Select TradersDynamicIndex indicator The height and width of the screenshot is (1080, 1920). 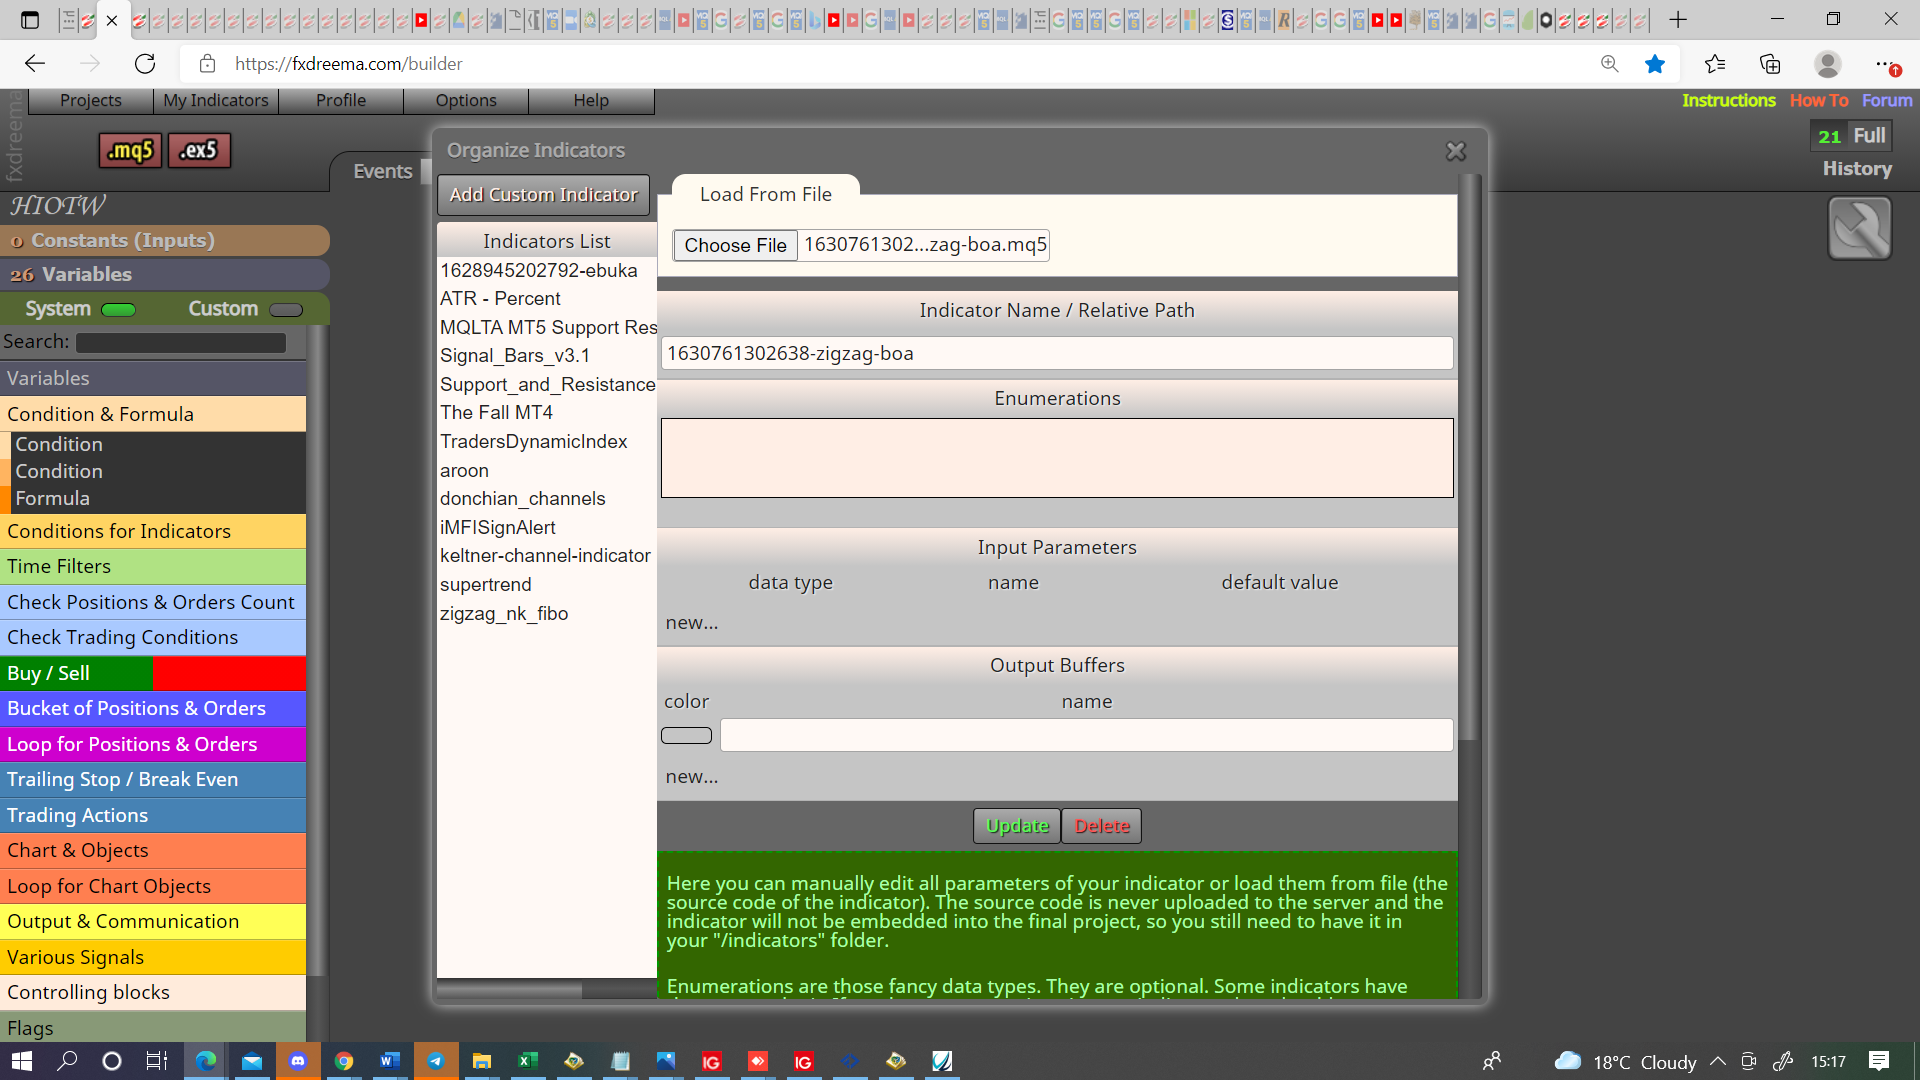pyautogui.click(x=534, y=441)
